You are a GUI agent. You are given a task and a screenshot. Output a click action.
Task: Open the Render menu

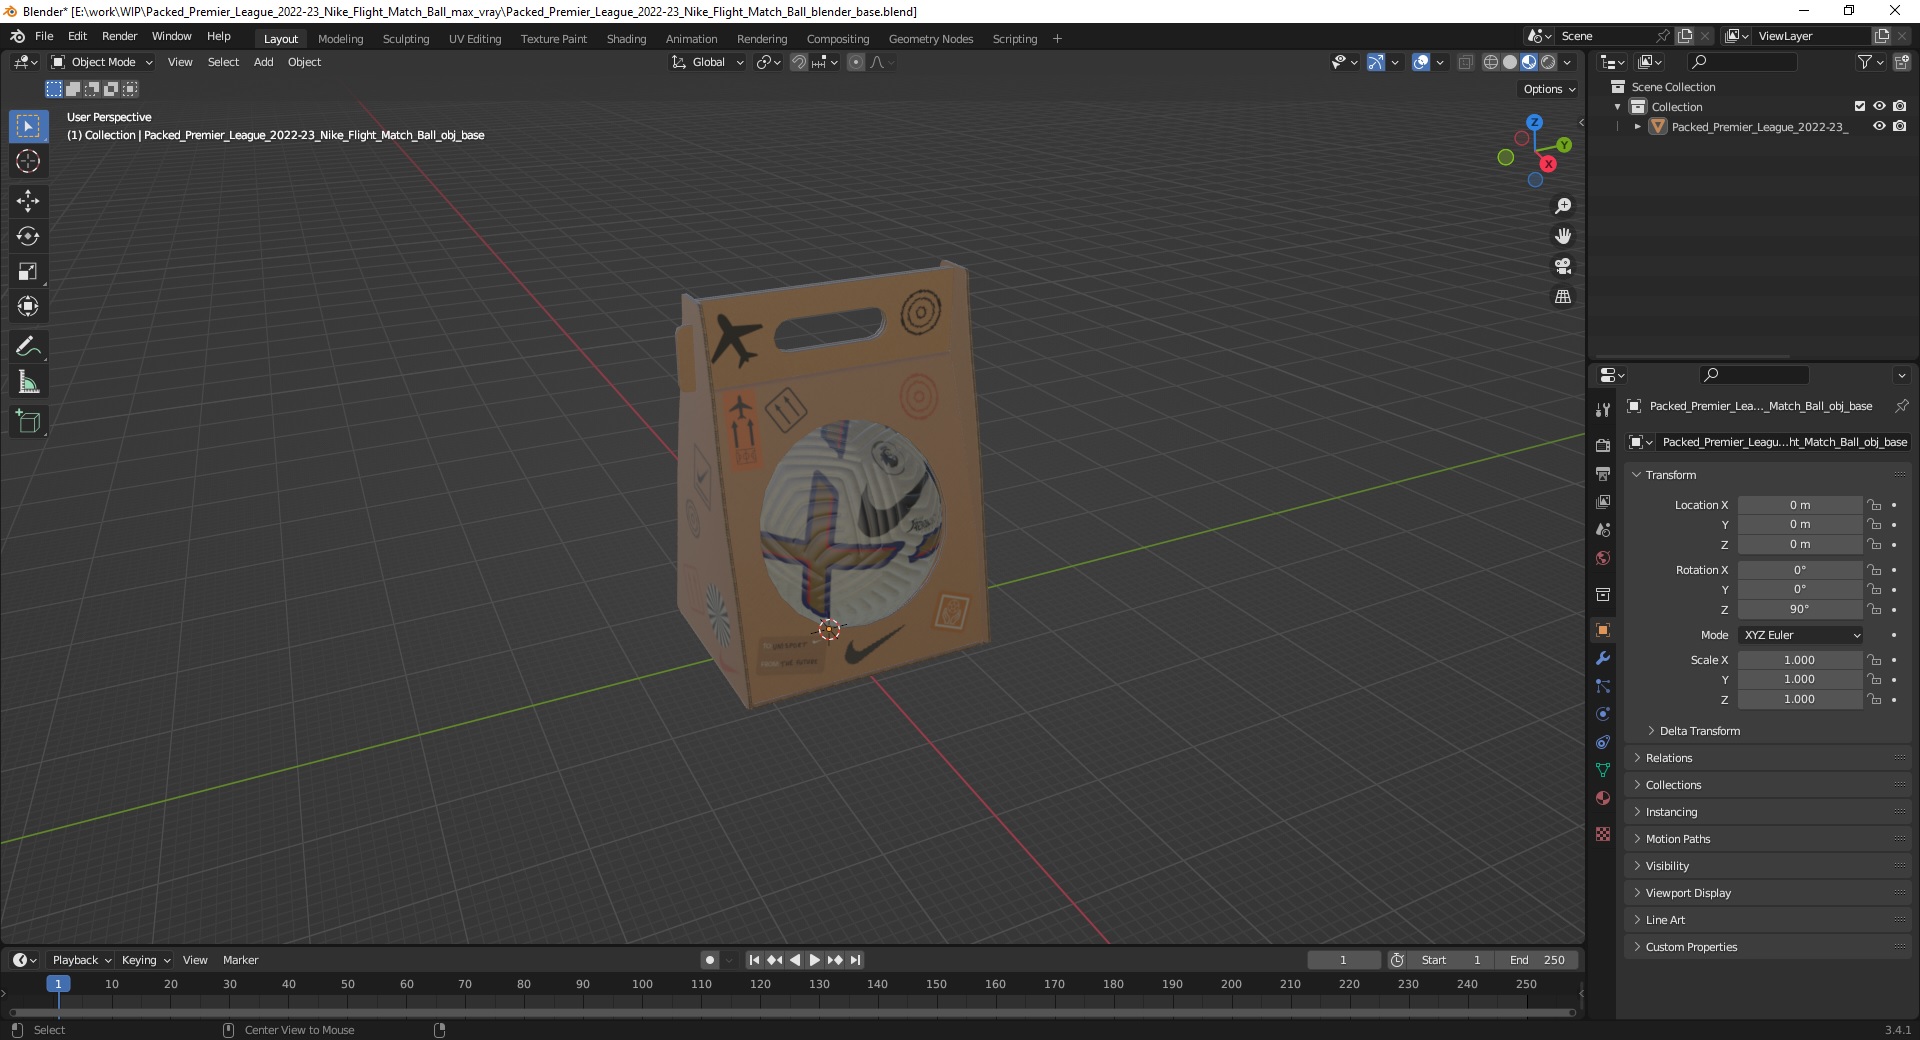coord(119,36)
